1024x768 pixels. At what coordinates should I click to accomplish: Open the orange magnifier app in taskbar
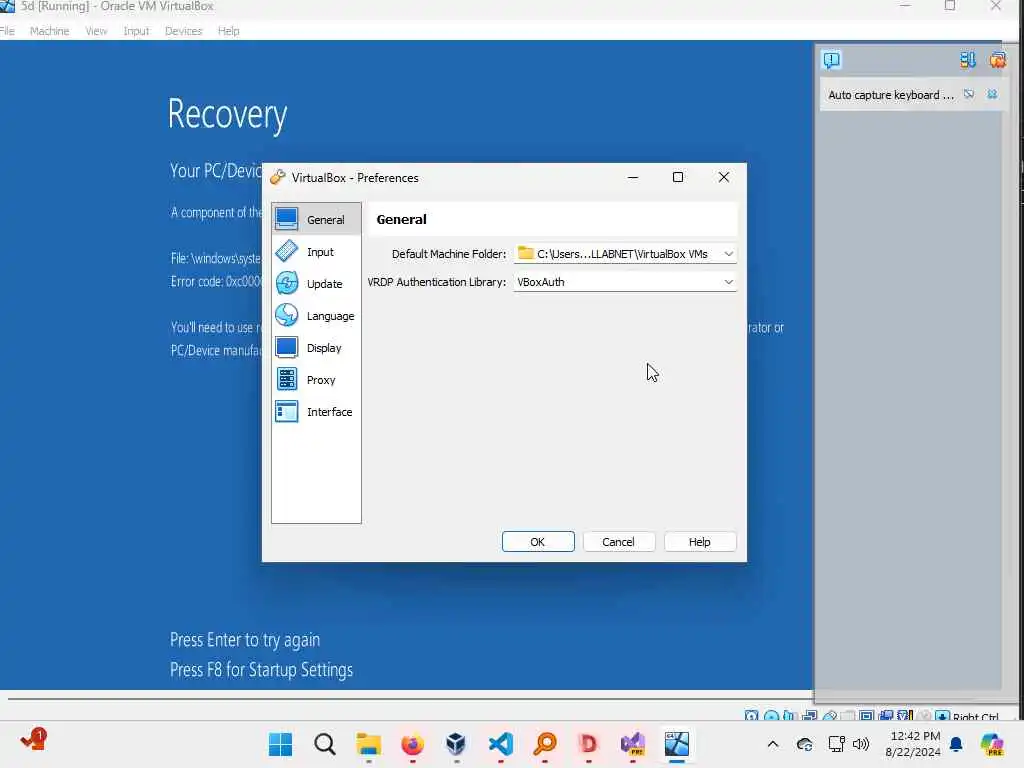(x=545, y=744)
